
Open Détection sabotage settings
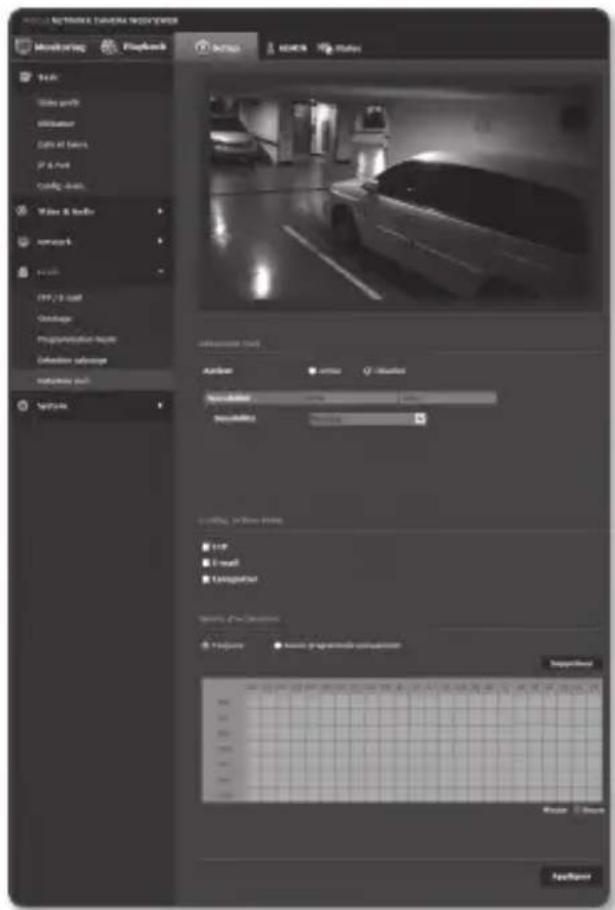pyautogui.click(x=72, y=360)
